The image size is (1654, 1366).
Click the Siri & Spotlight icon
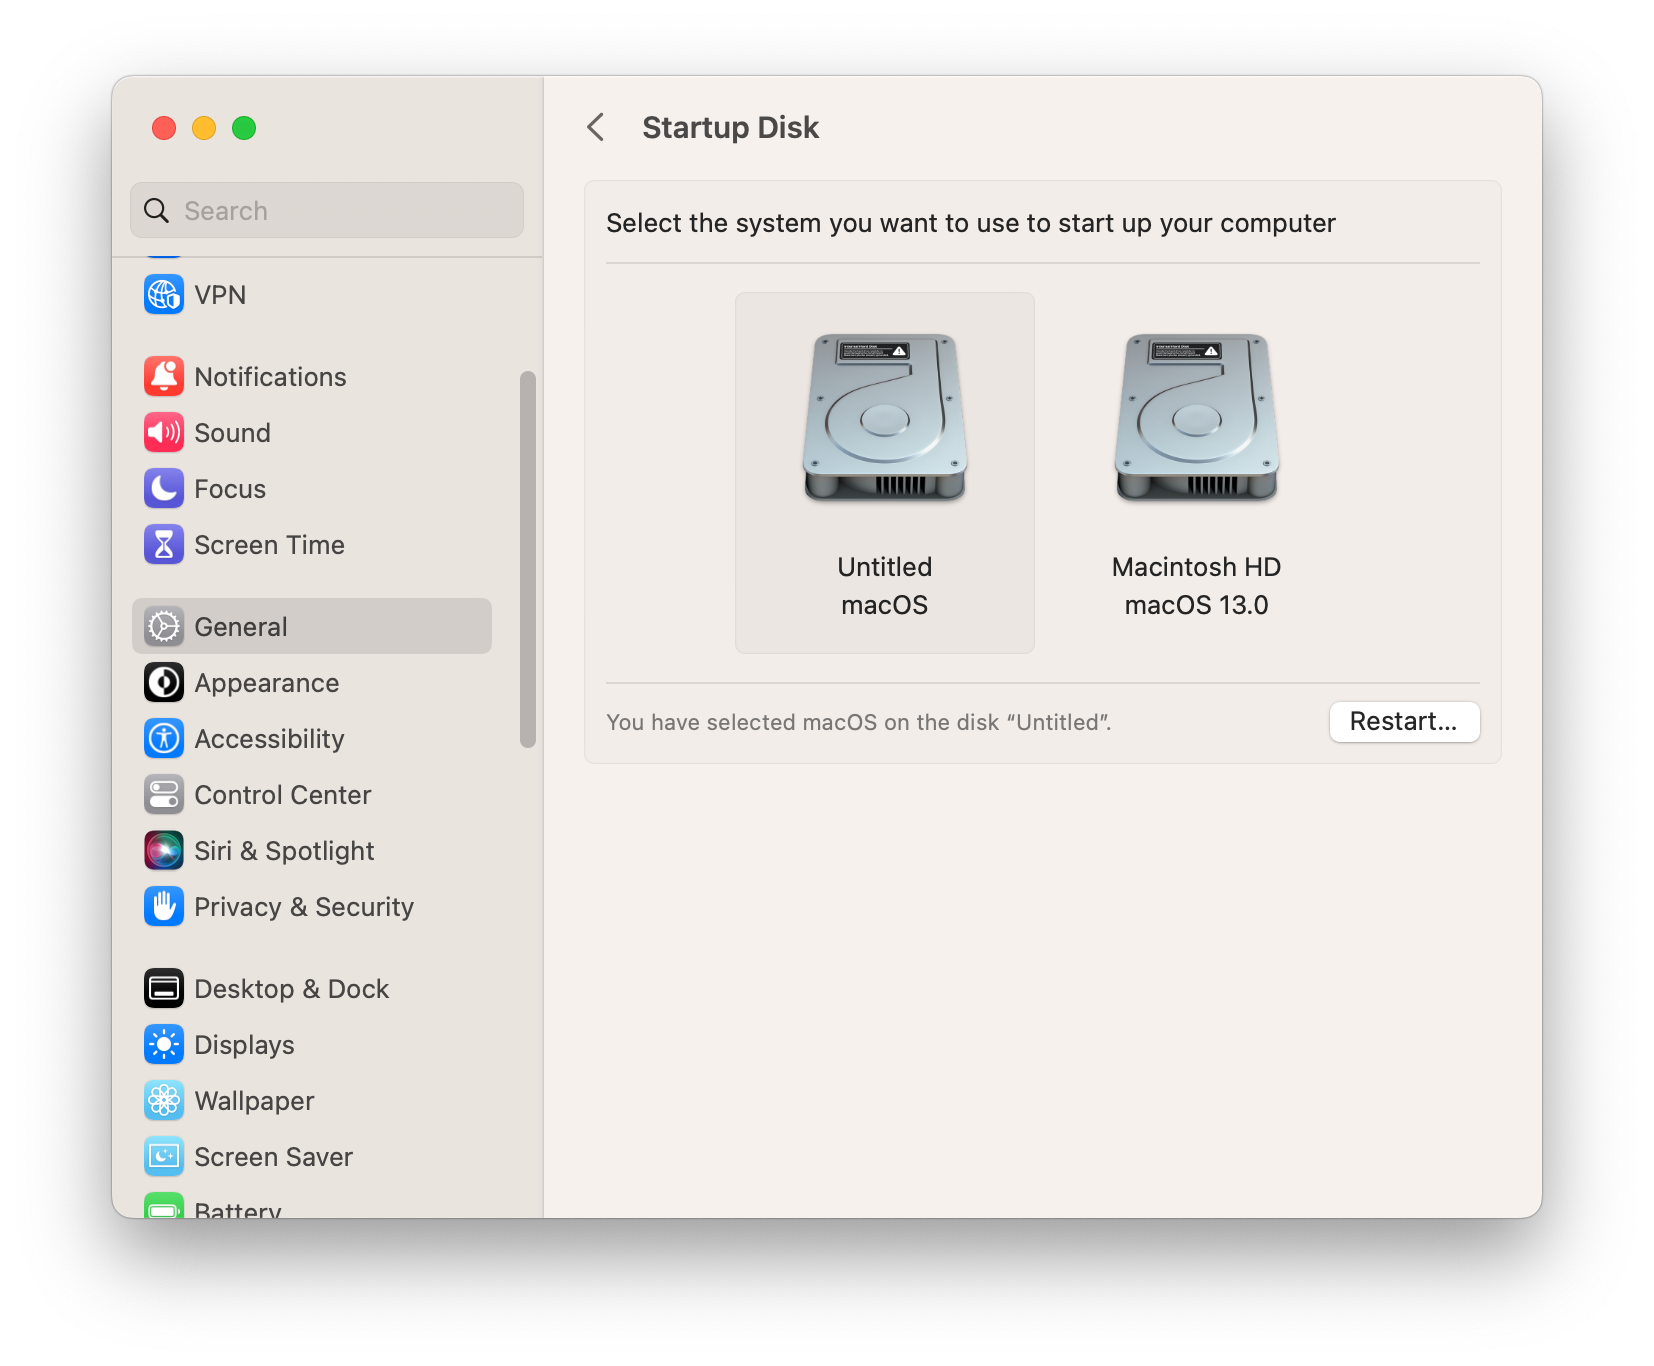164,851
